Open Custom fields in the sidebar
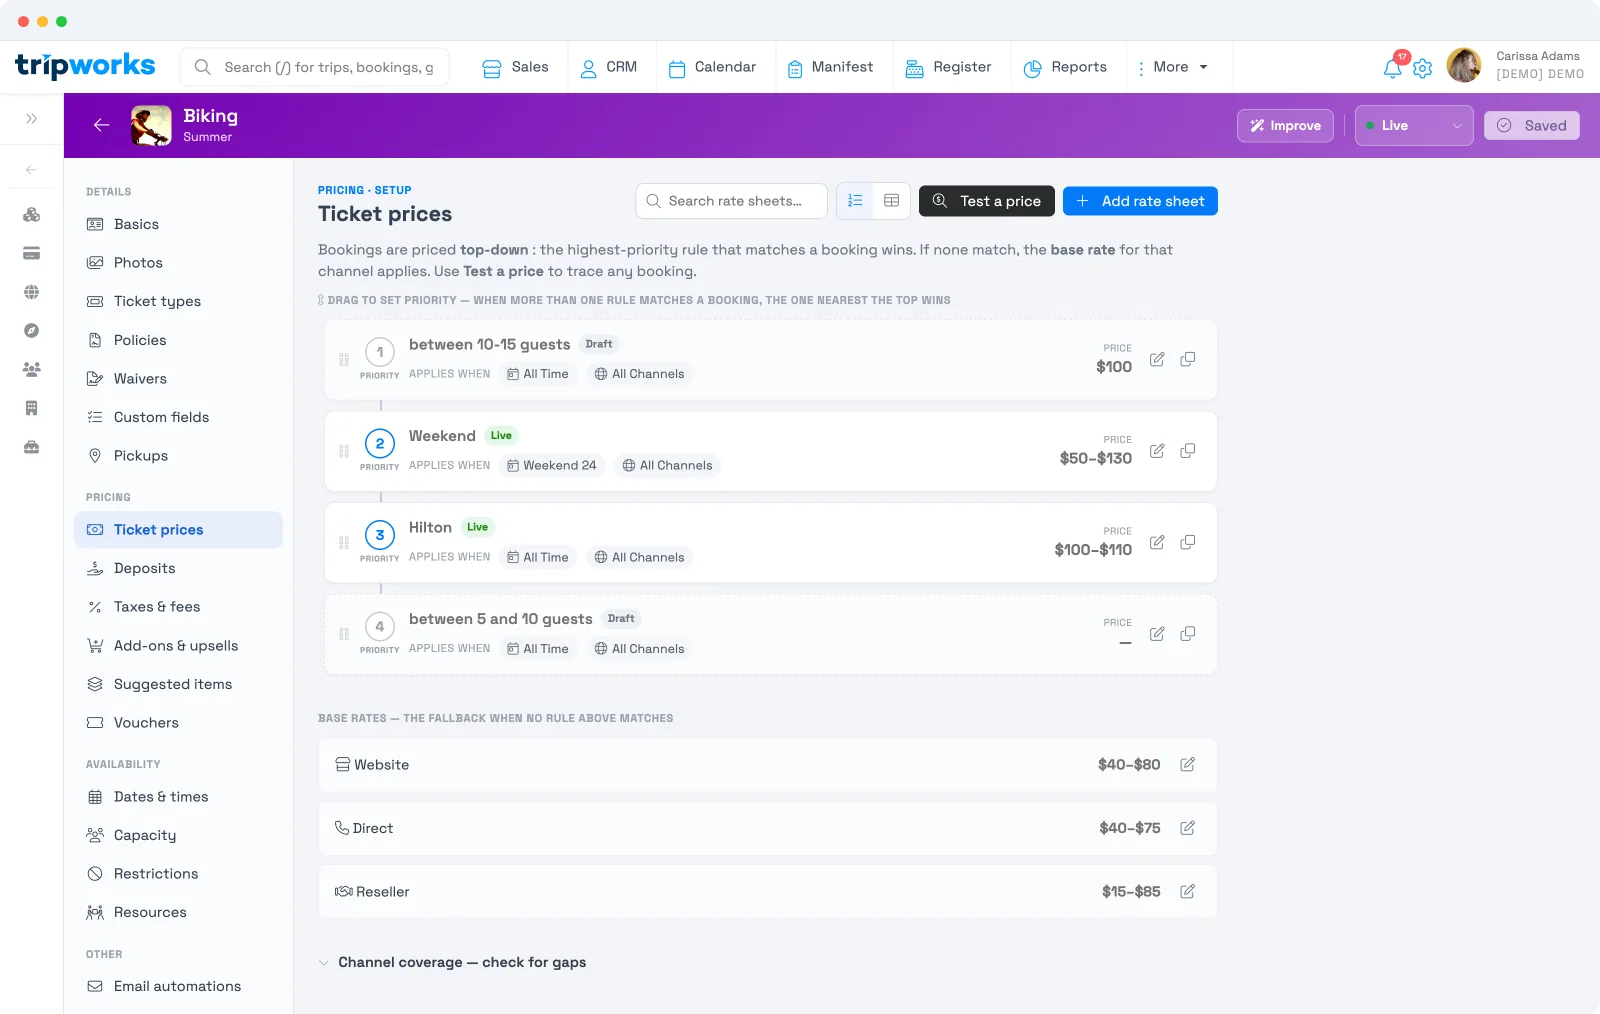The image size is (1600, 1014). [x=178, y=417]
